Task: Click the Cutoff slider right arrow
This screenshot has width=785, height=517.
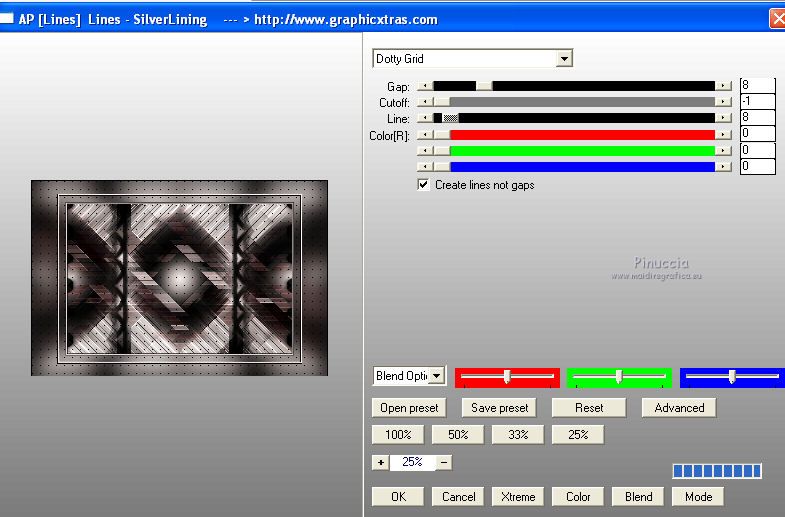Action: pyautogui.click(x=723, y=102)
